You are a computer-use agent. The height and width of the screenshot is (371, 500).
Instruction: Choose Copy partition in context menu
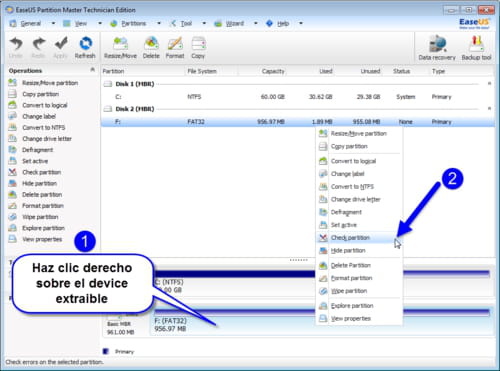pyautogui.click(x=359, y=146)
